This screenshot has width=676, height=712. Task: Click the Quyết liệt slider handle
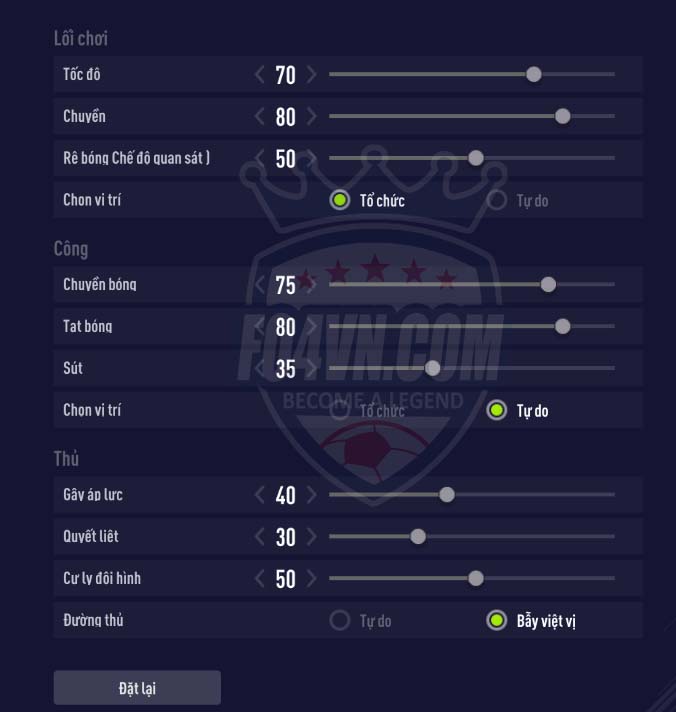coord(418,536)
